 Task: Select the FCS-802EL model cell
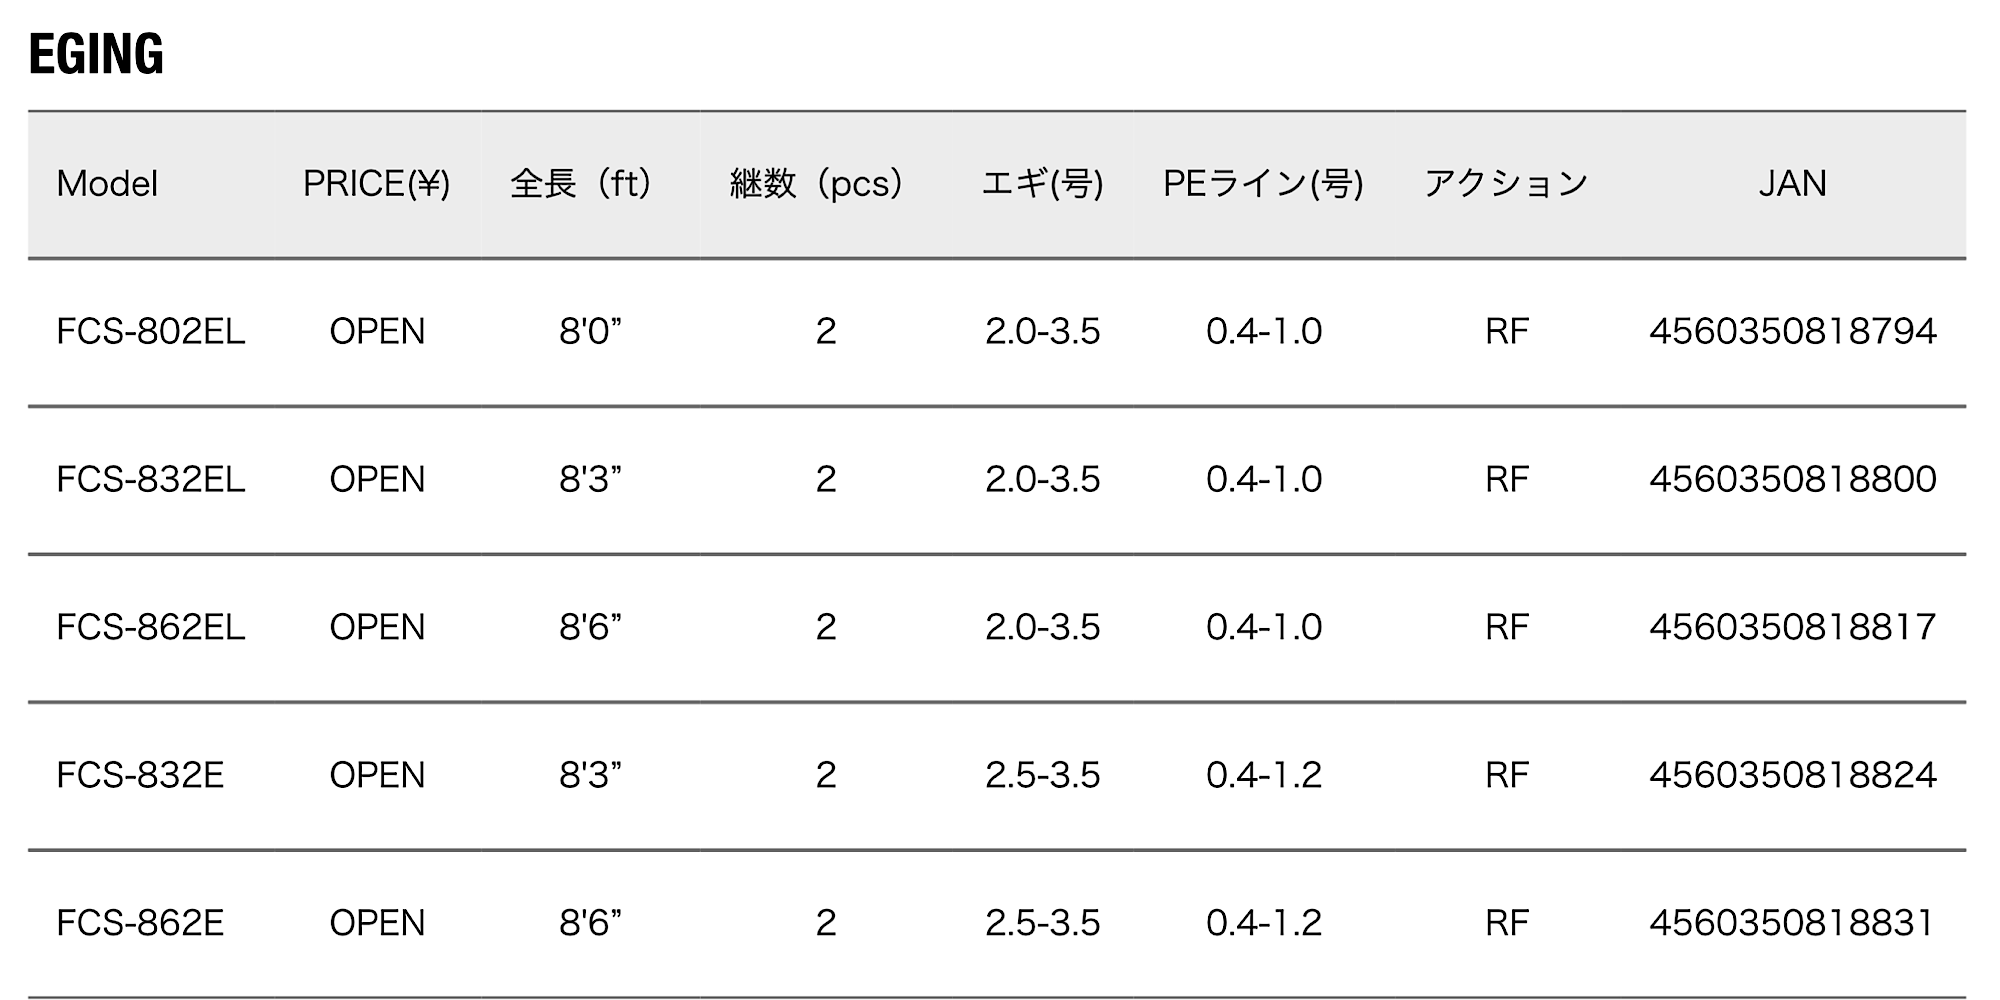[150, 332]
